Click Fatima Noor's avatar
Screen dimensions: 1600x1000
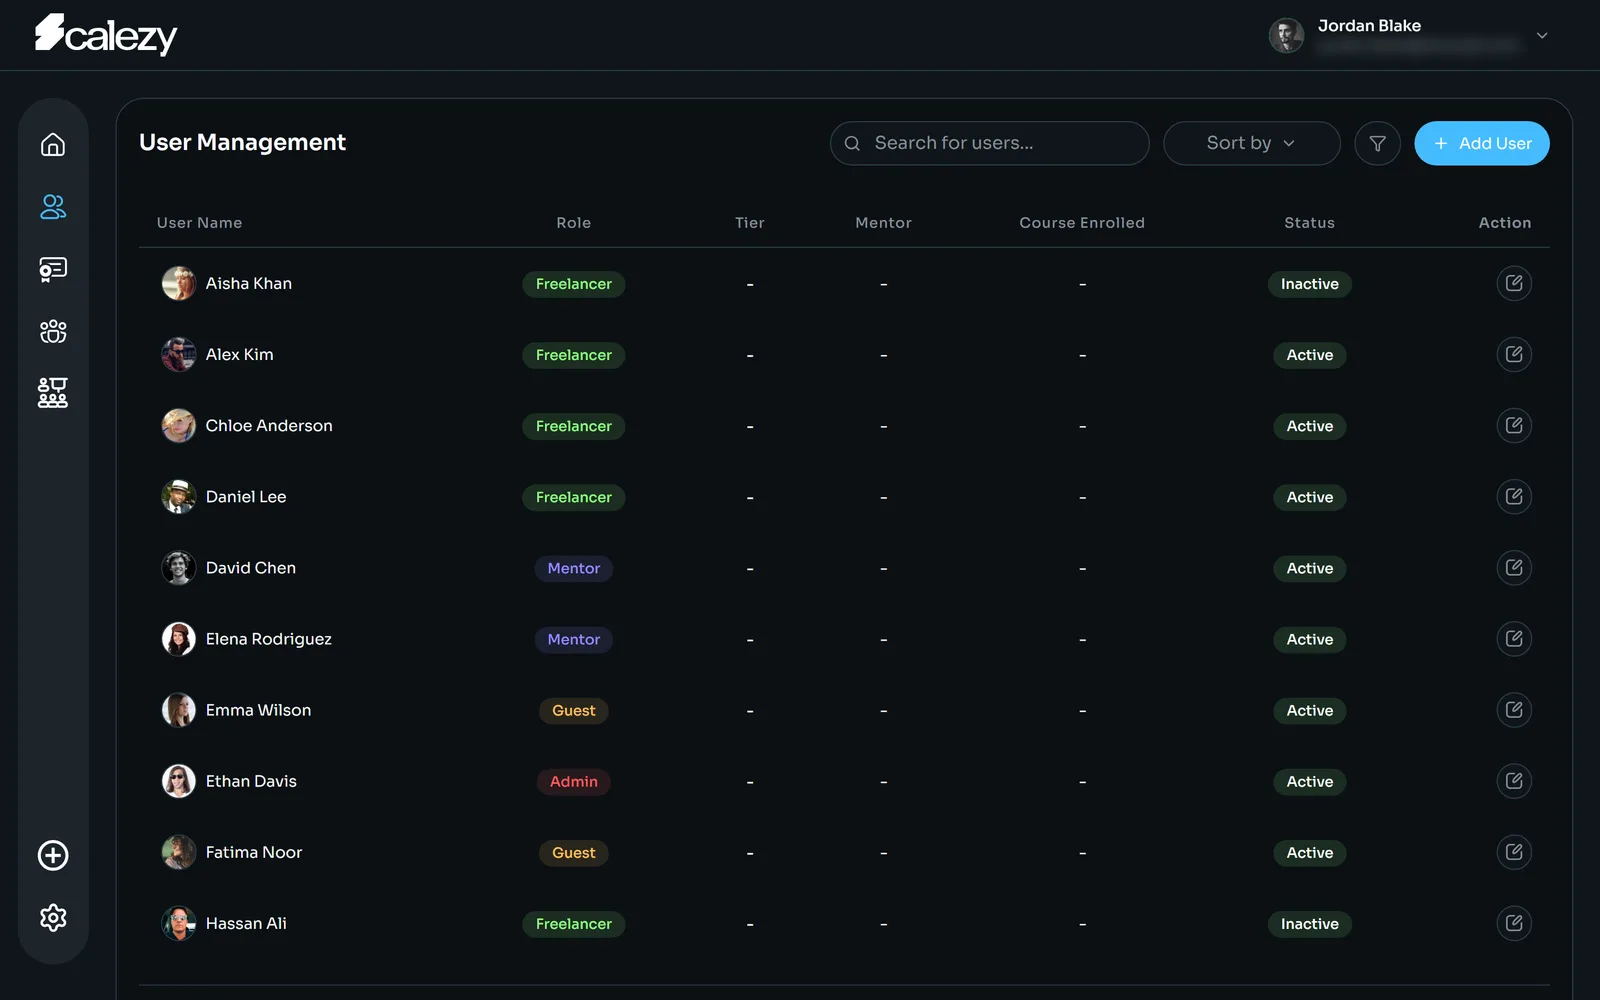point(179,852)
